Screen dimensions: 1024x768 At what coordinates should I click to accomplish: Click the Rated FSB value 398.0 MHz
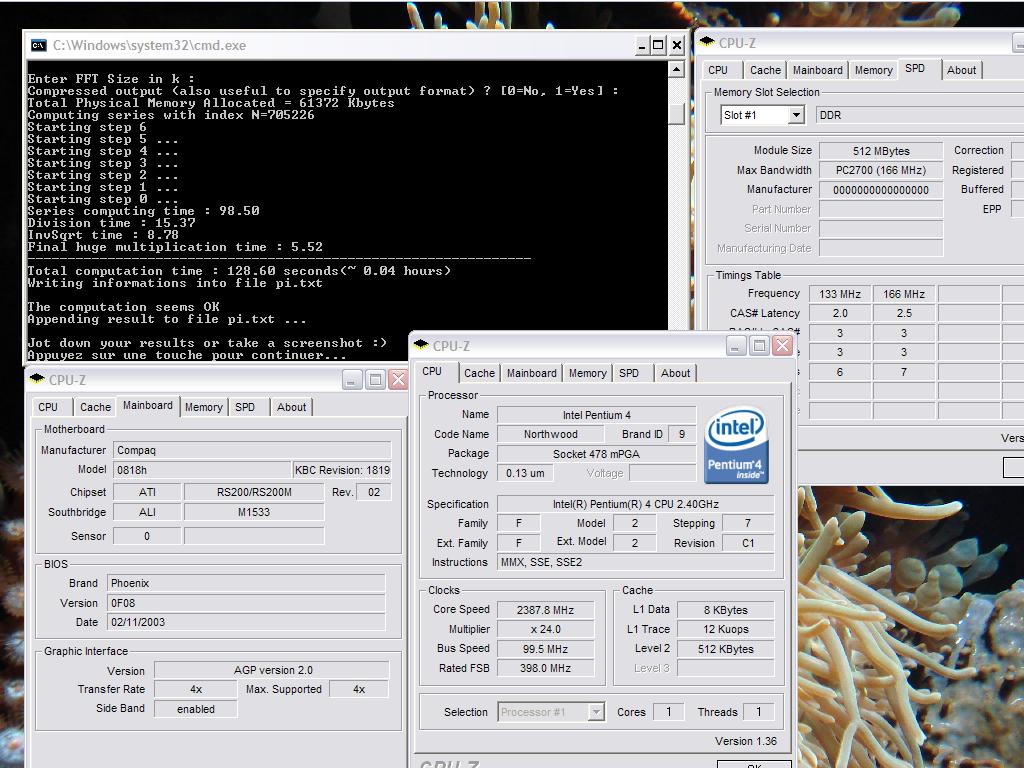coord(545,668)
